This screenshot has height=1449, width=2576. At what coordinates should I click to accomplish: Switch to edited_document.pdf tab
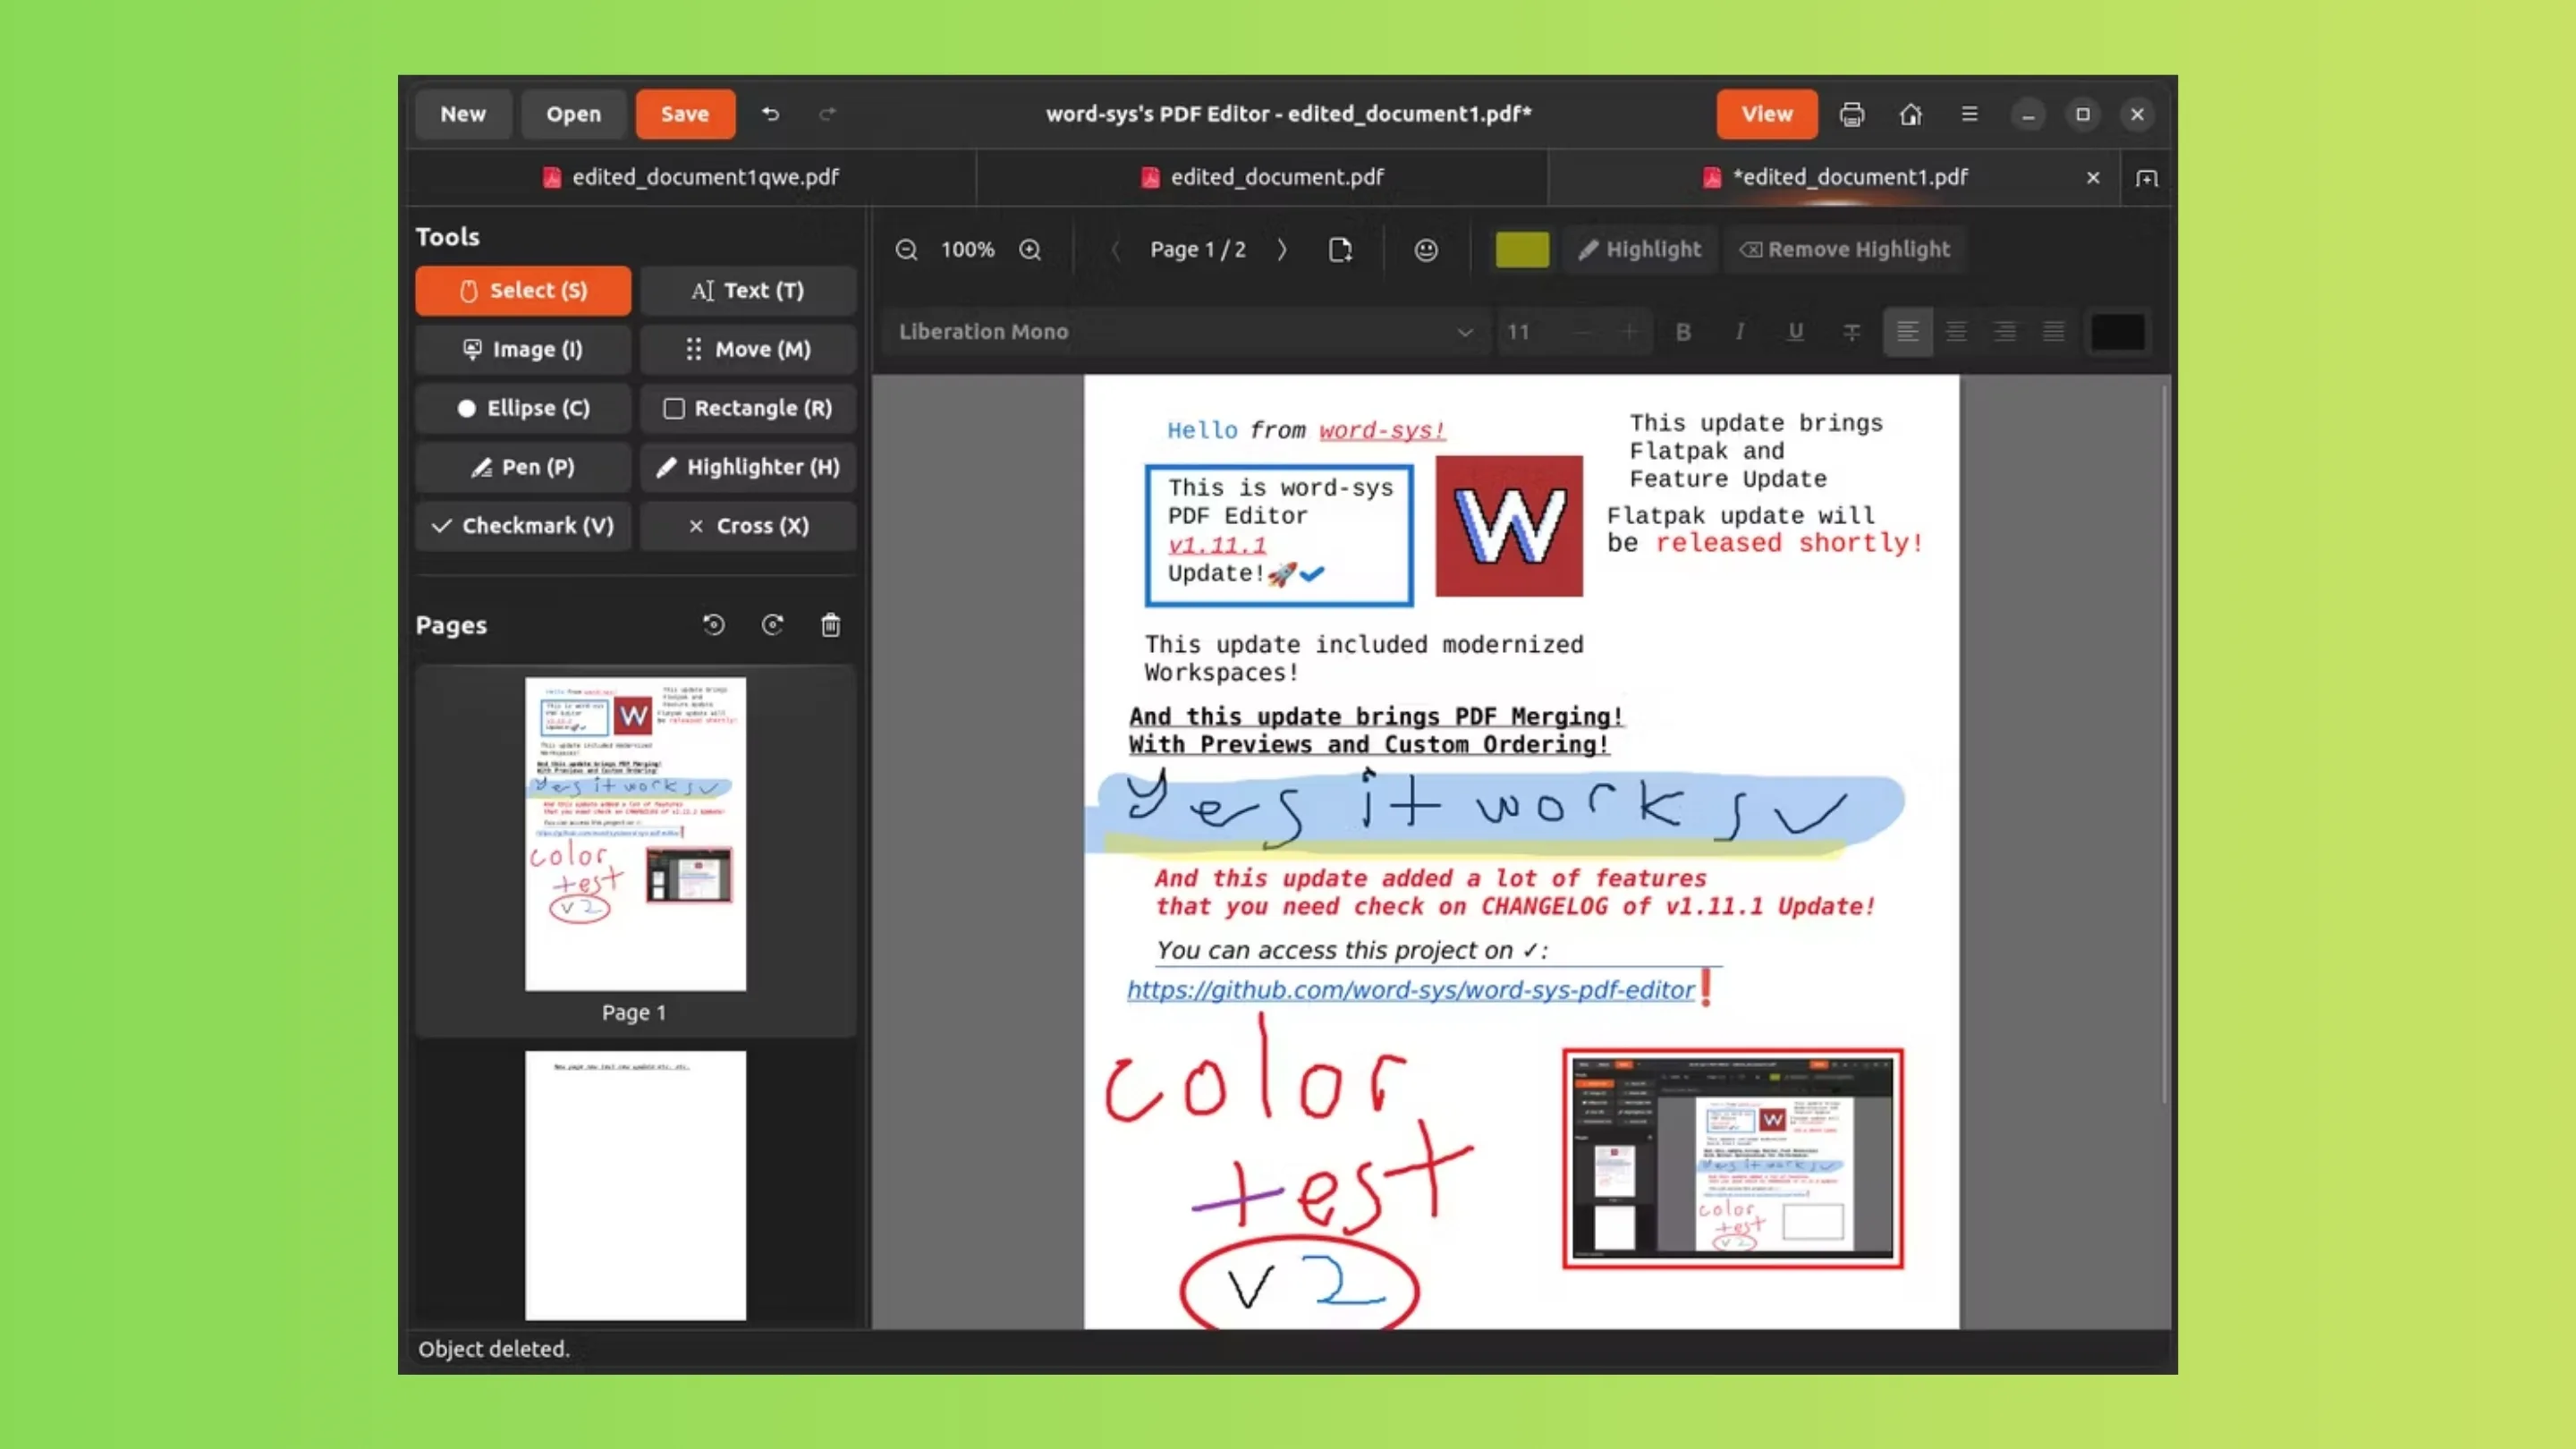pos(1262,178)
